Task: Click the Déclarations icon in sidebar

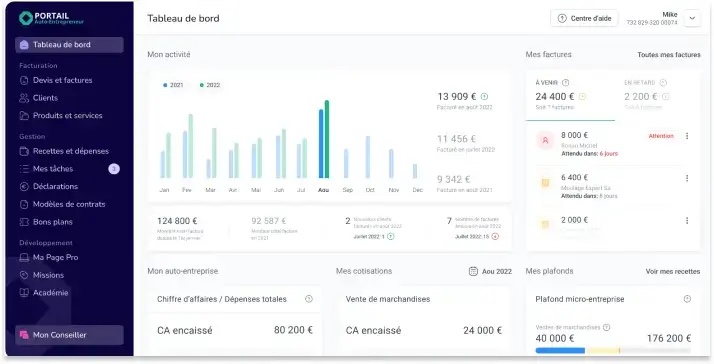Action: click(24, 186)
